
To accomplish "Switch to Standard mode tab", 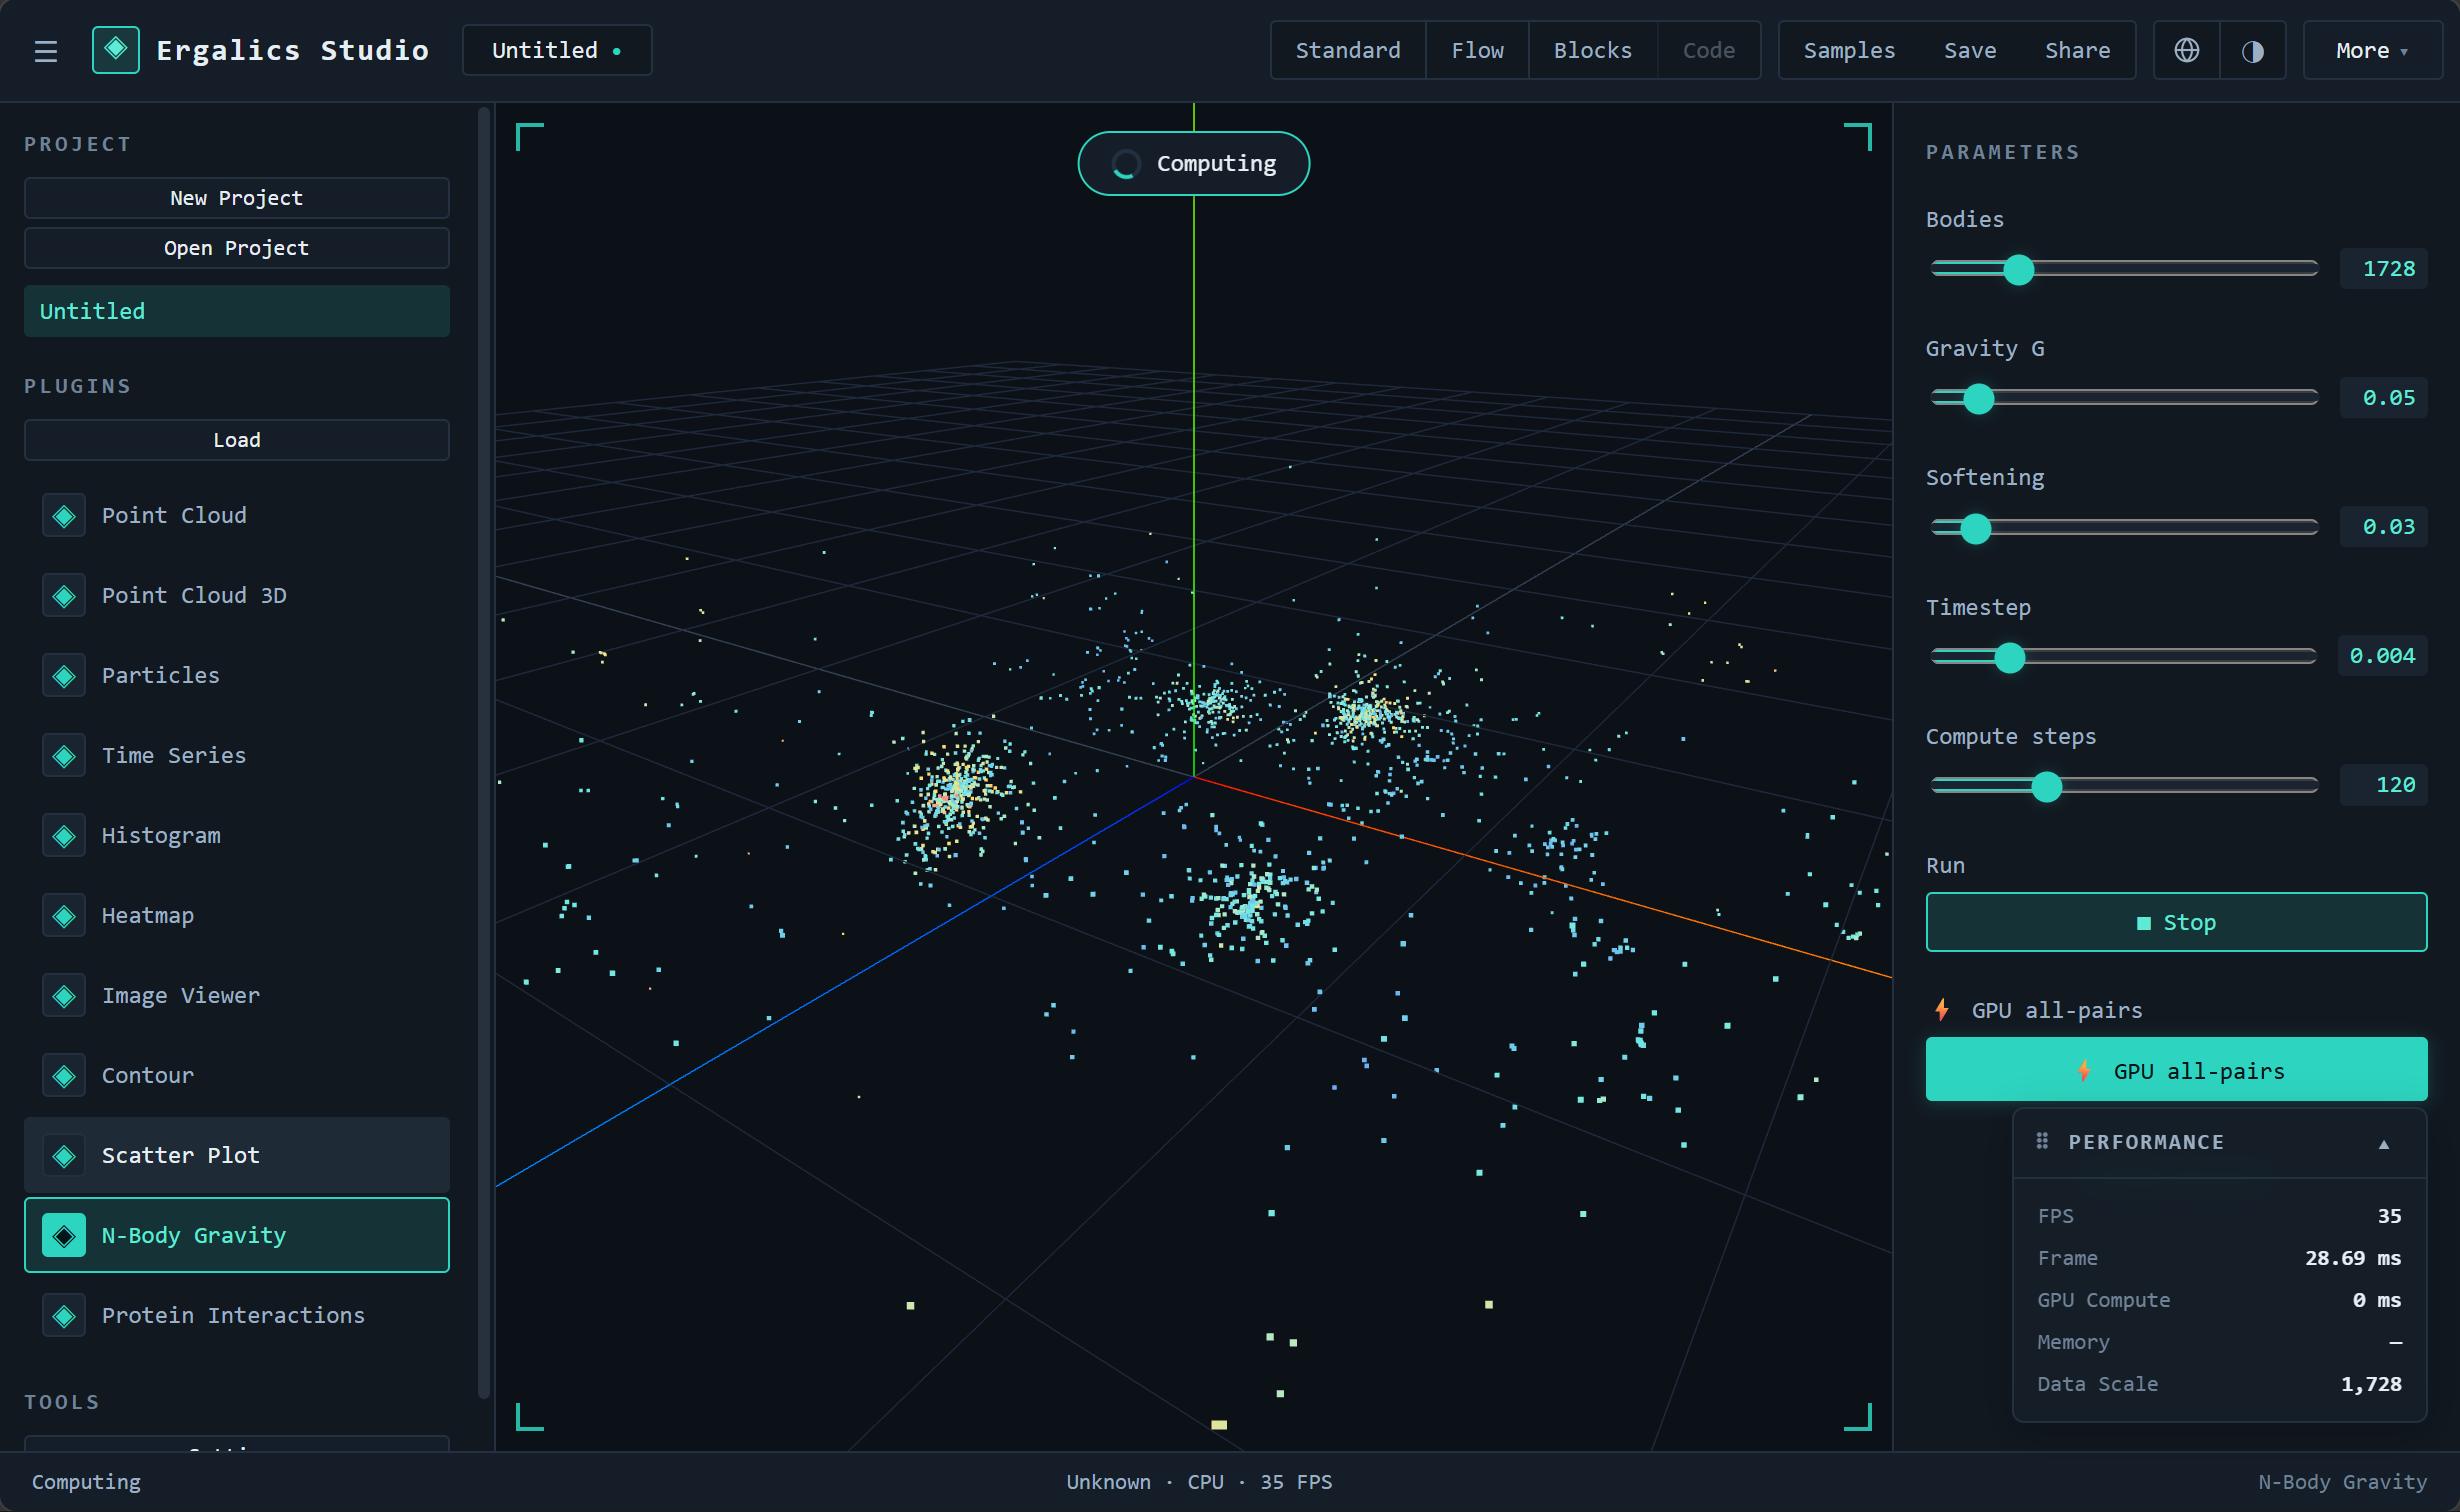I will pyautogui.click(x=1348, y=50).
